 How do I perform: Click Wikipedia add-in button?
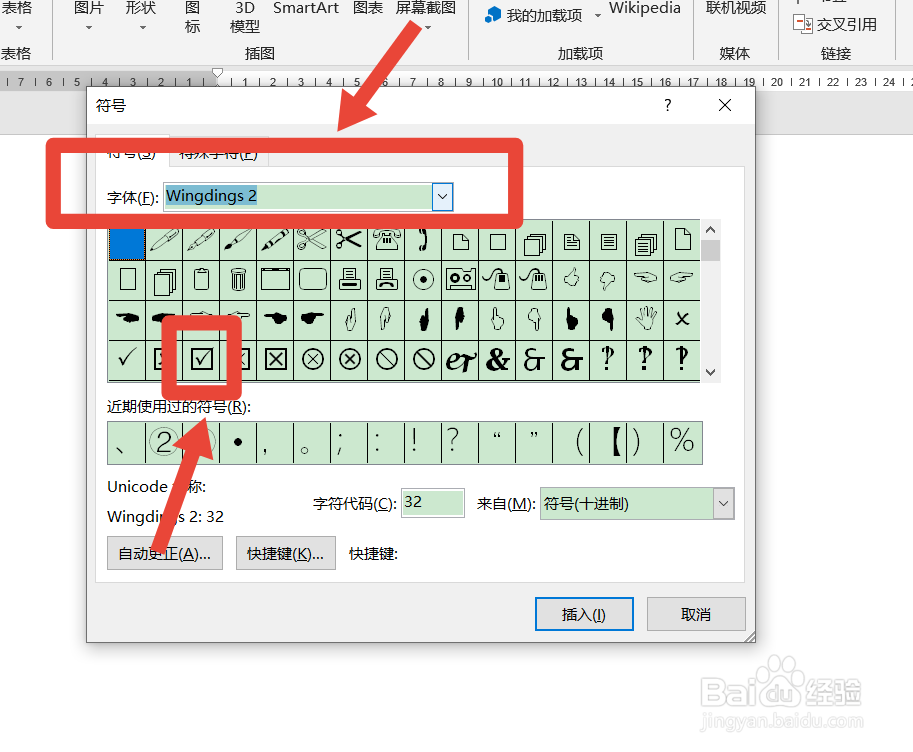pos(645,8)
